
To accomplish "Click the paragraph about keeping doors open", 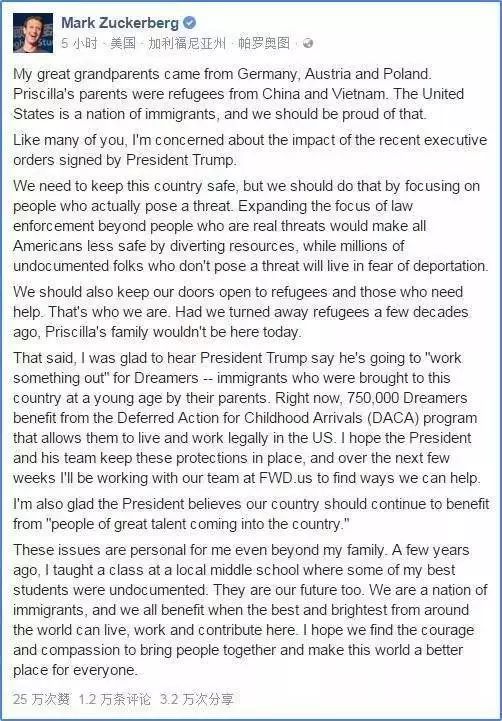I will (241, 312).
